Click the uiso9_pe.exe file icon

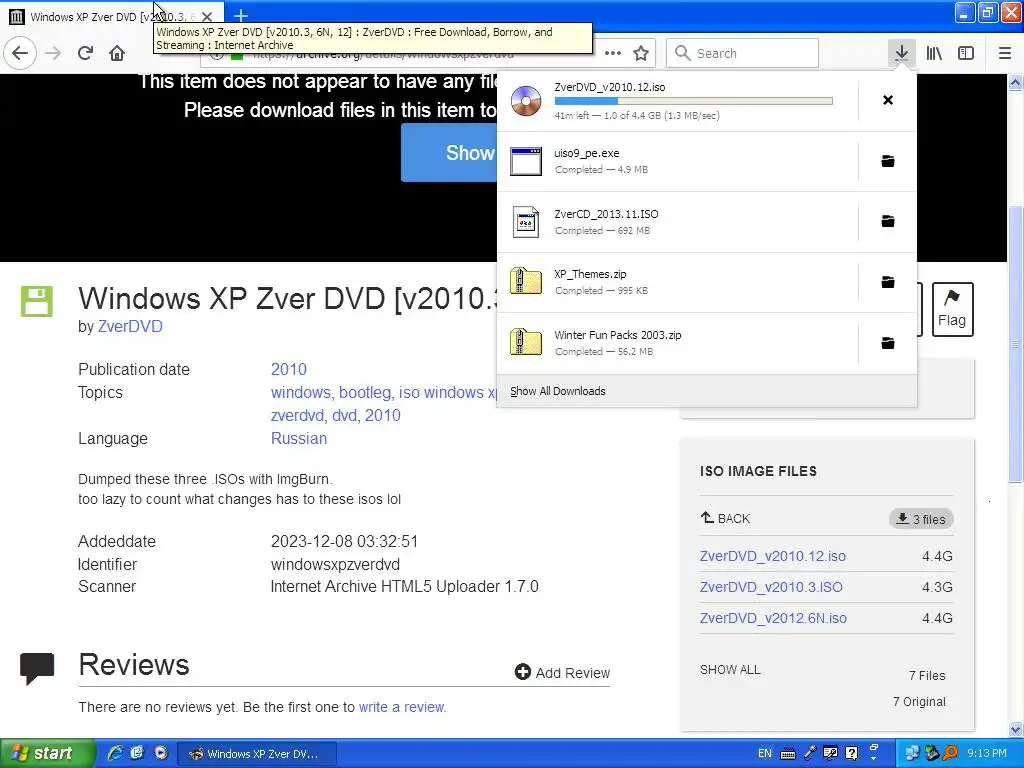coord(526,161)
